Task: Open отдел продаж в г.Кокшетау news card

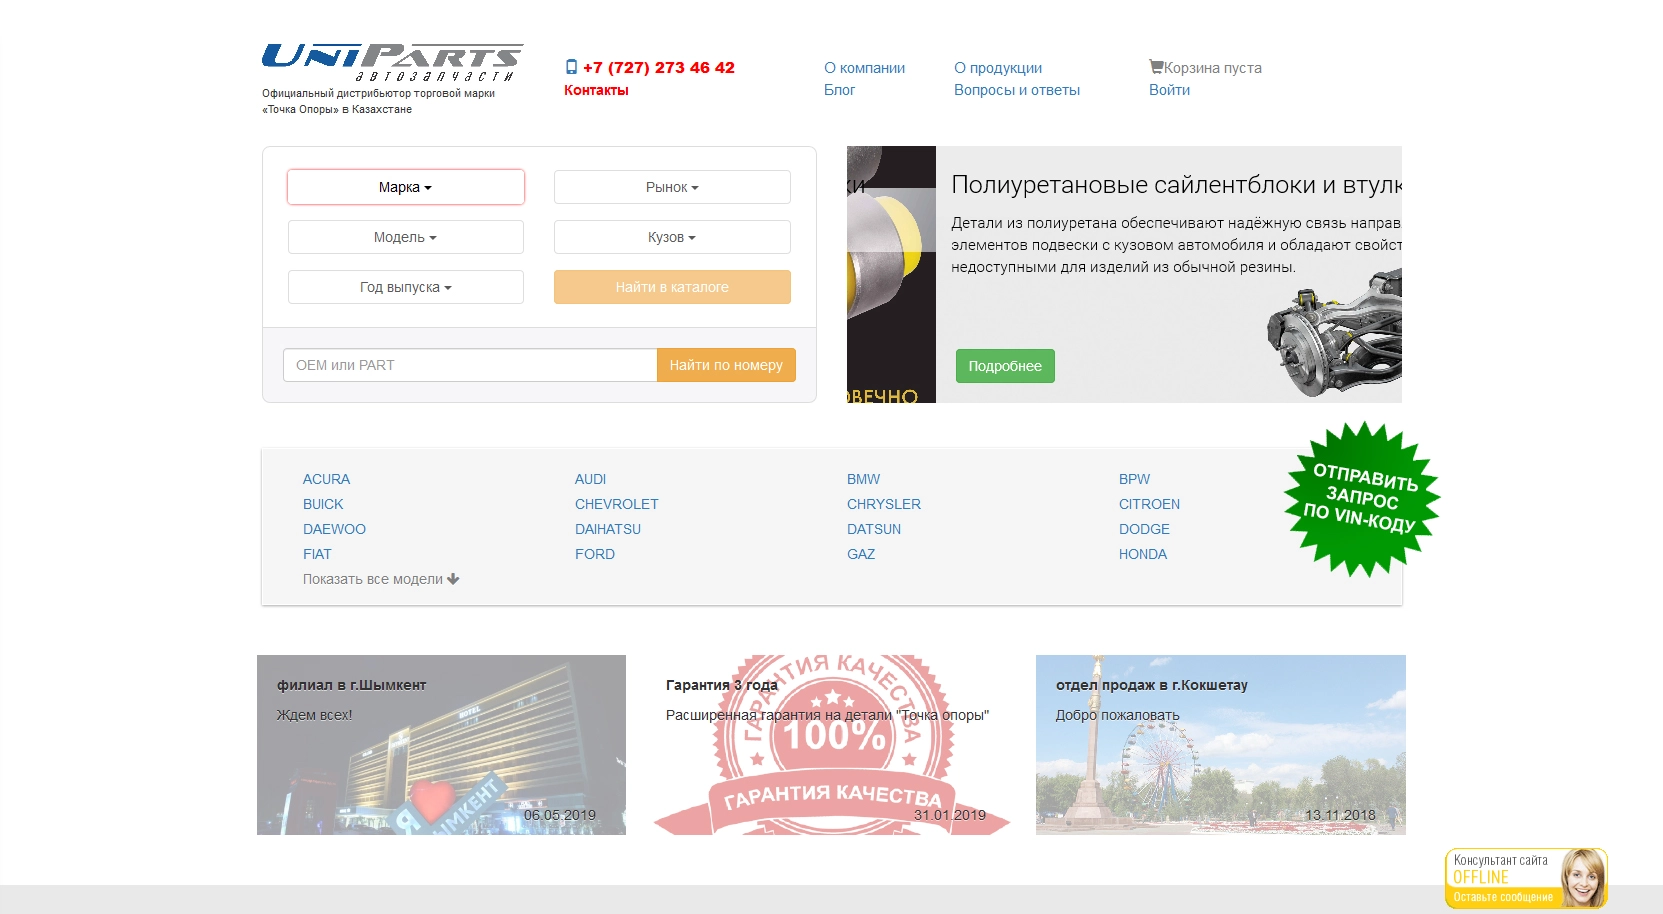Action: click(1221, 745)
